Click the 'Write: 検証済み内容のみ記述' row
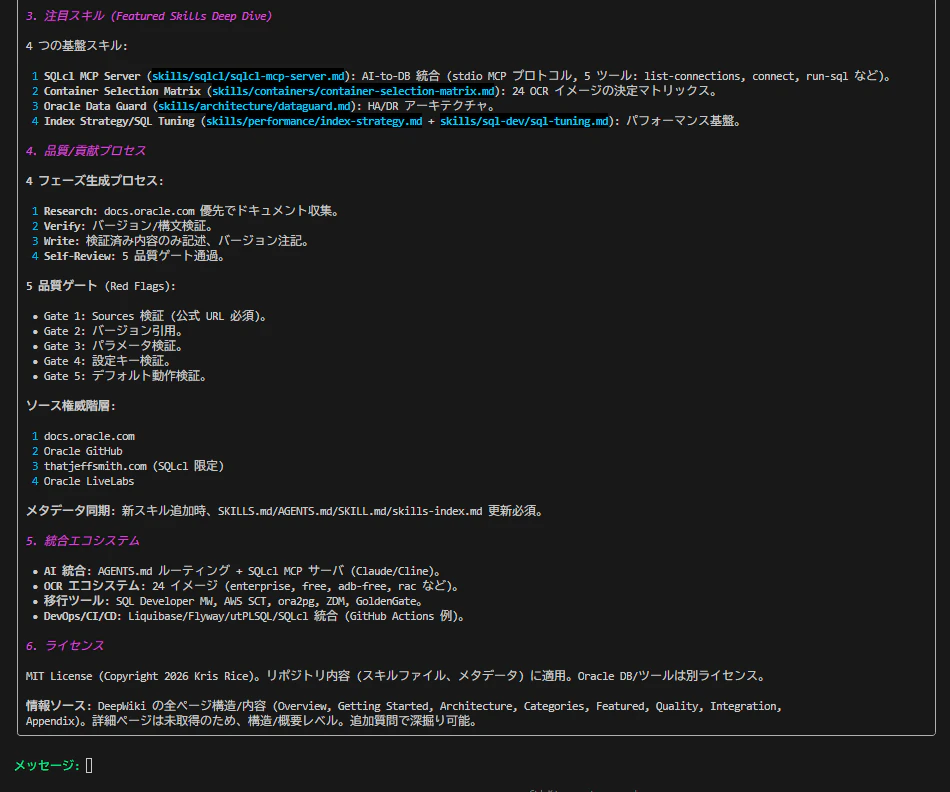This screenshot has width=950, height=792. [x=172, y=241]
